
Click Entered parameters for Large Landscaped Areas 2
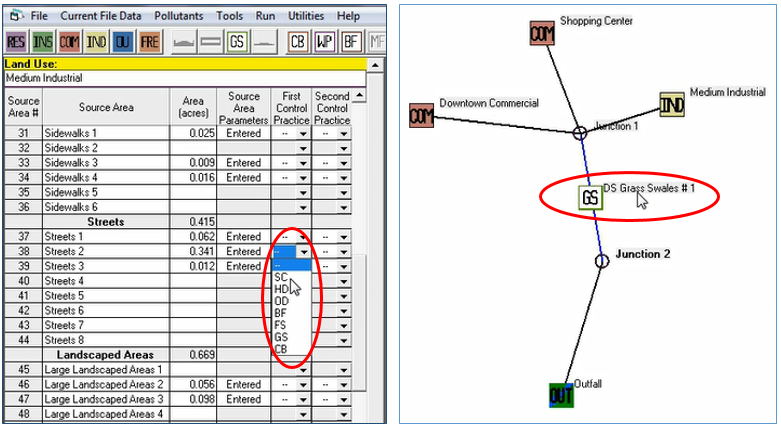[x=243, y=384]
